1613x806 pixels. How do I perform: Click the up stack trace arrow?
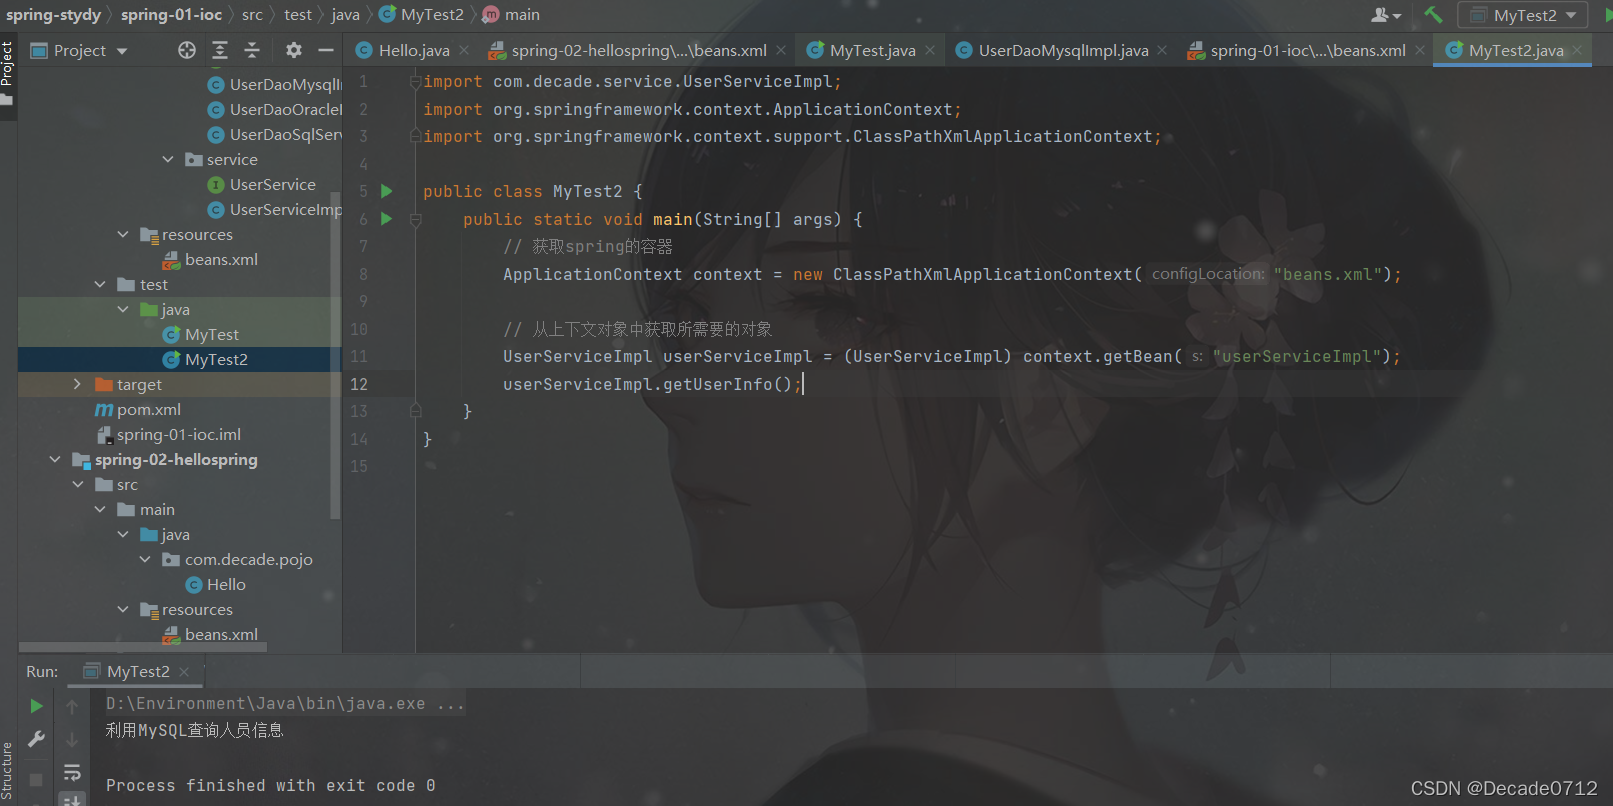(x=72, y=707)
